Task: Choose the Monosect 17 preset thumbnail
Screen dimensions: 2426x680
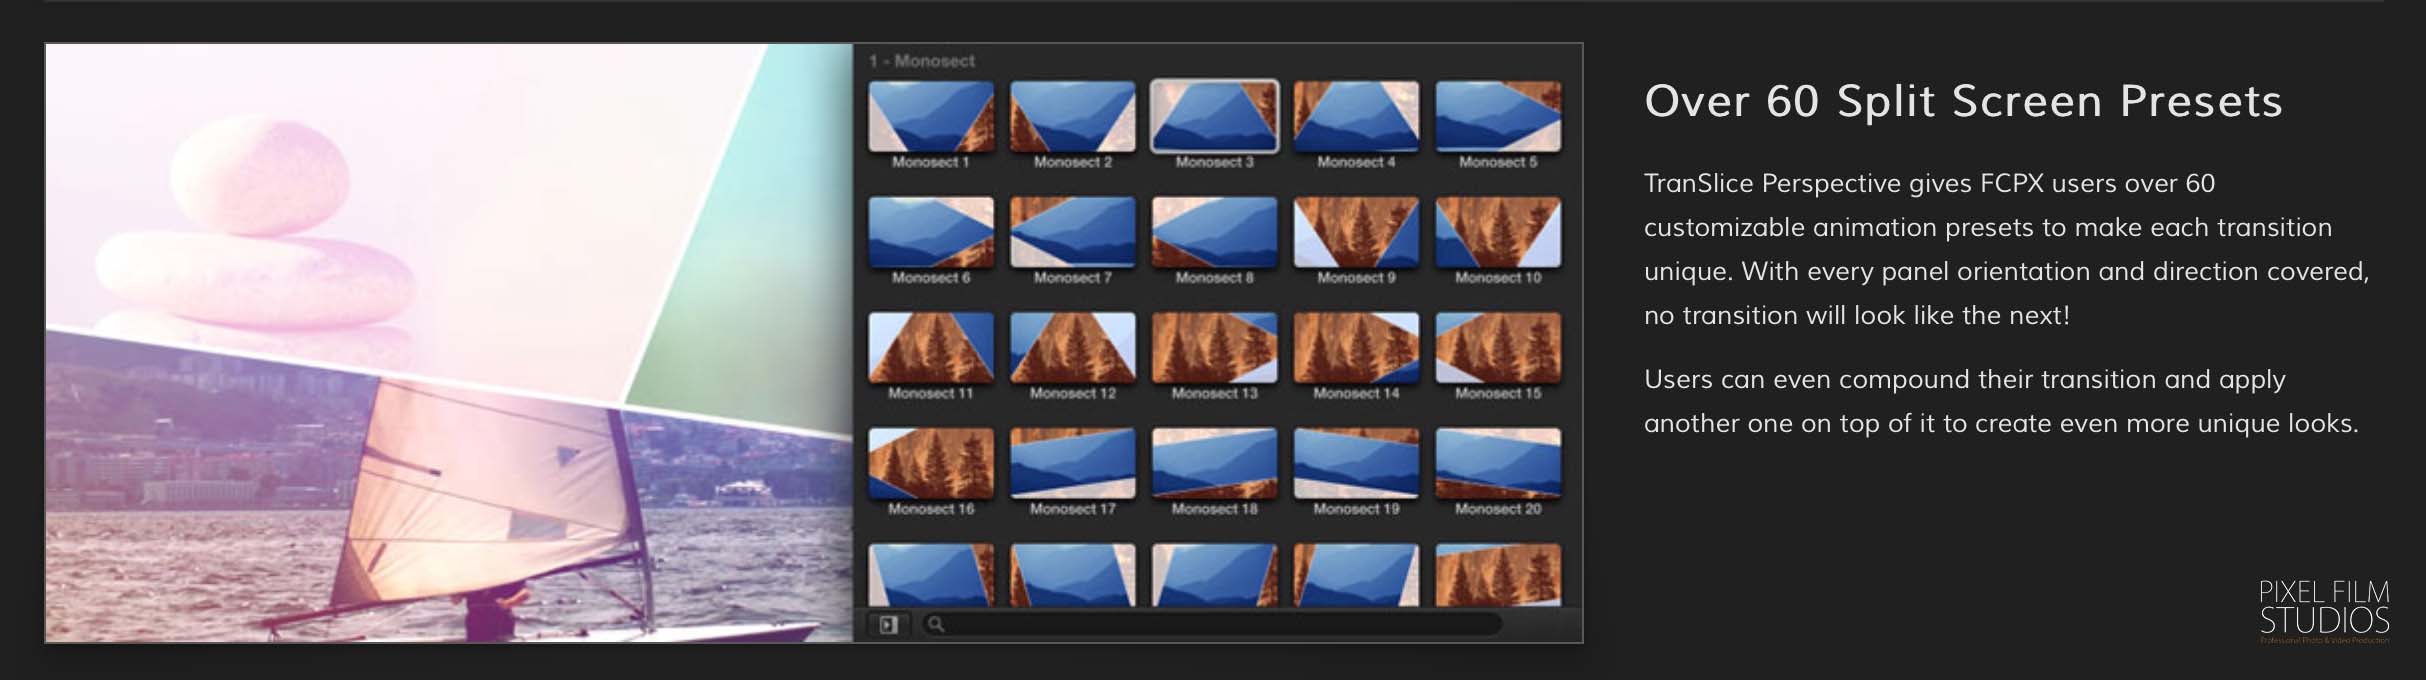Action: tap(1072, 464)
